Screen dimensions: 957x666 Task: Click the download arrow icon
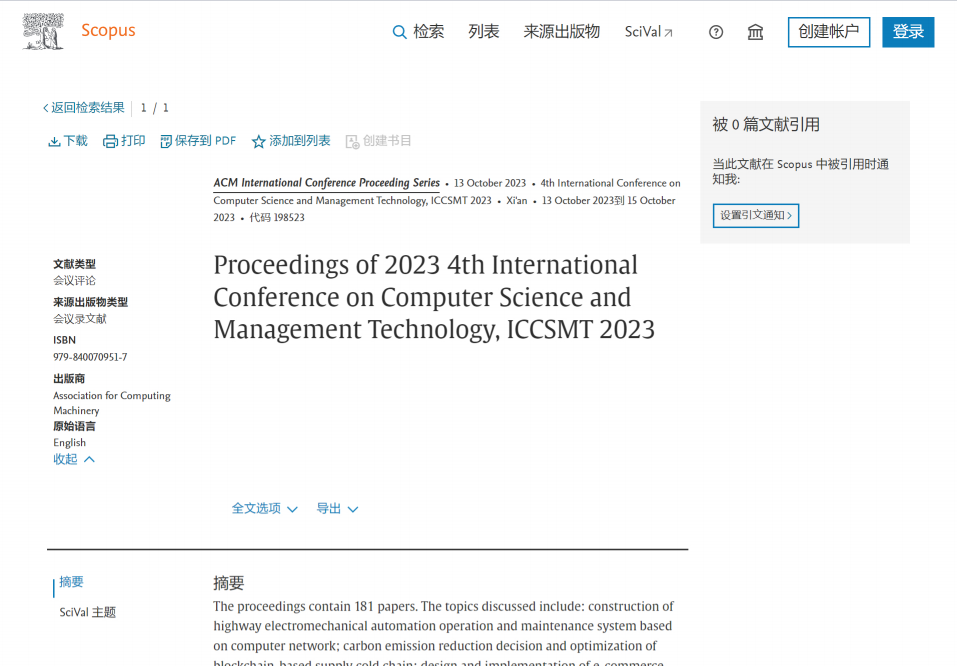pyautogui.click(x=54, y=142)
